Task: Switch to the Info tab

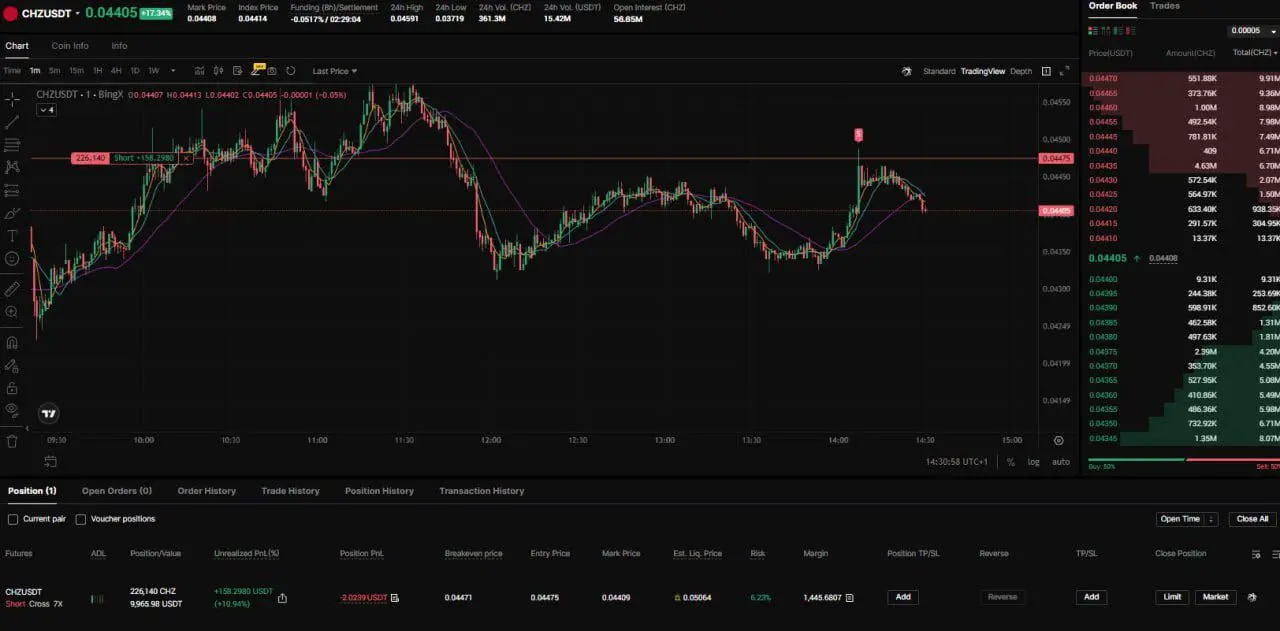Action: point(119,46)
